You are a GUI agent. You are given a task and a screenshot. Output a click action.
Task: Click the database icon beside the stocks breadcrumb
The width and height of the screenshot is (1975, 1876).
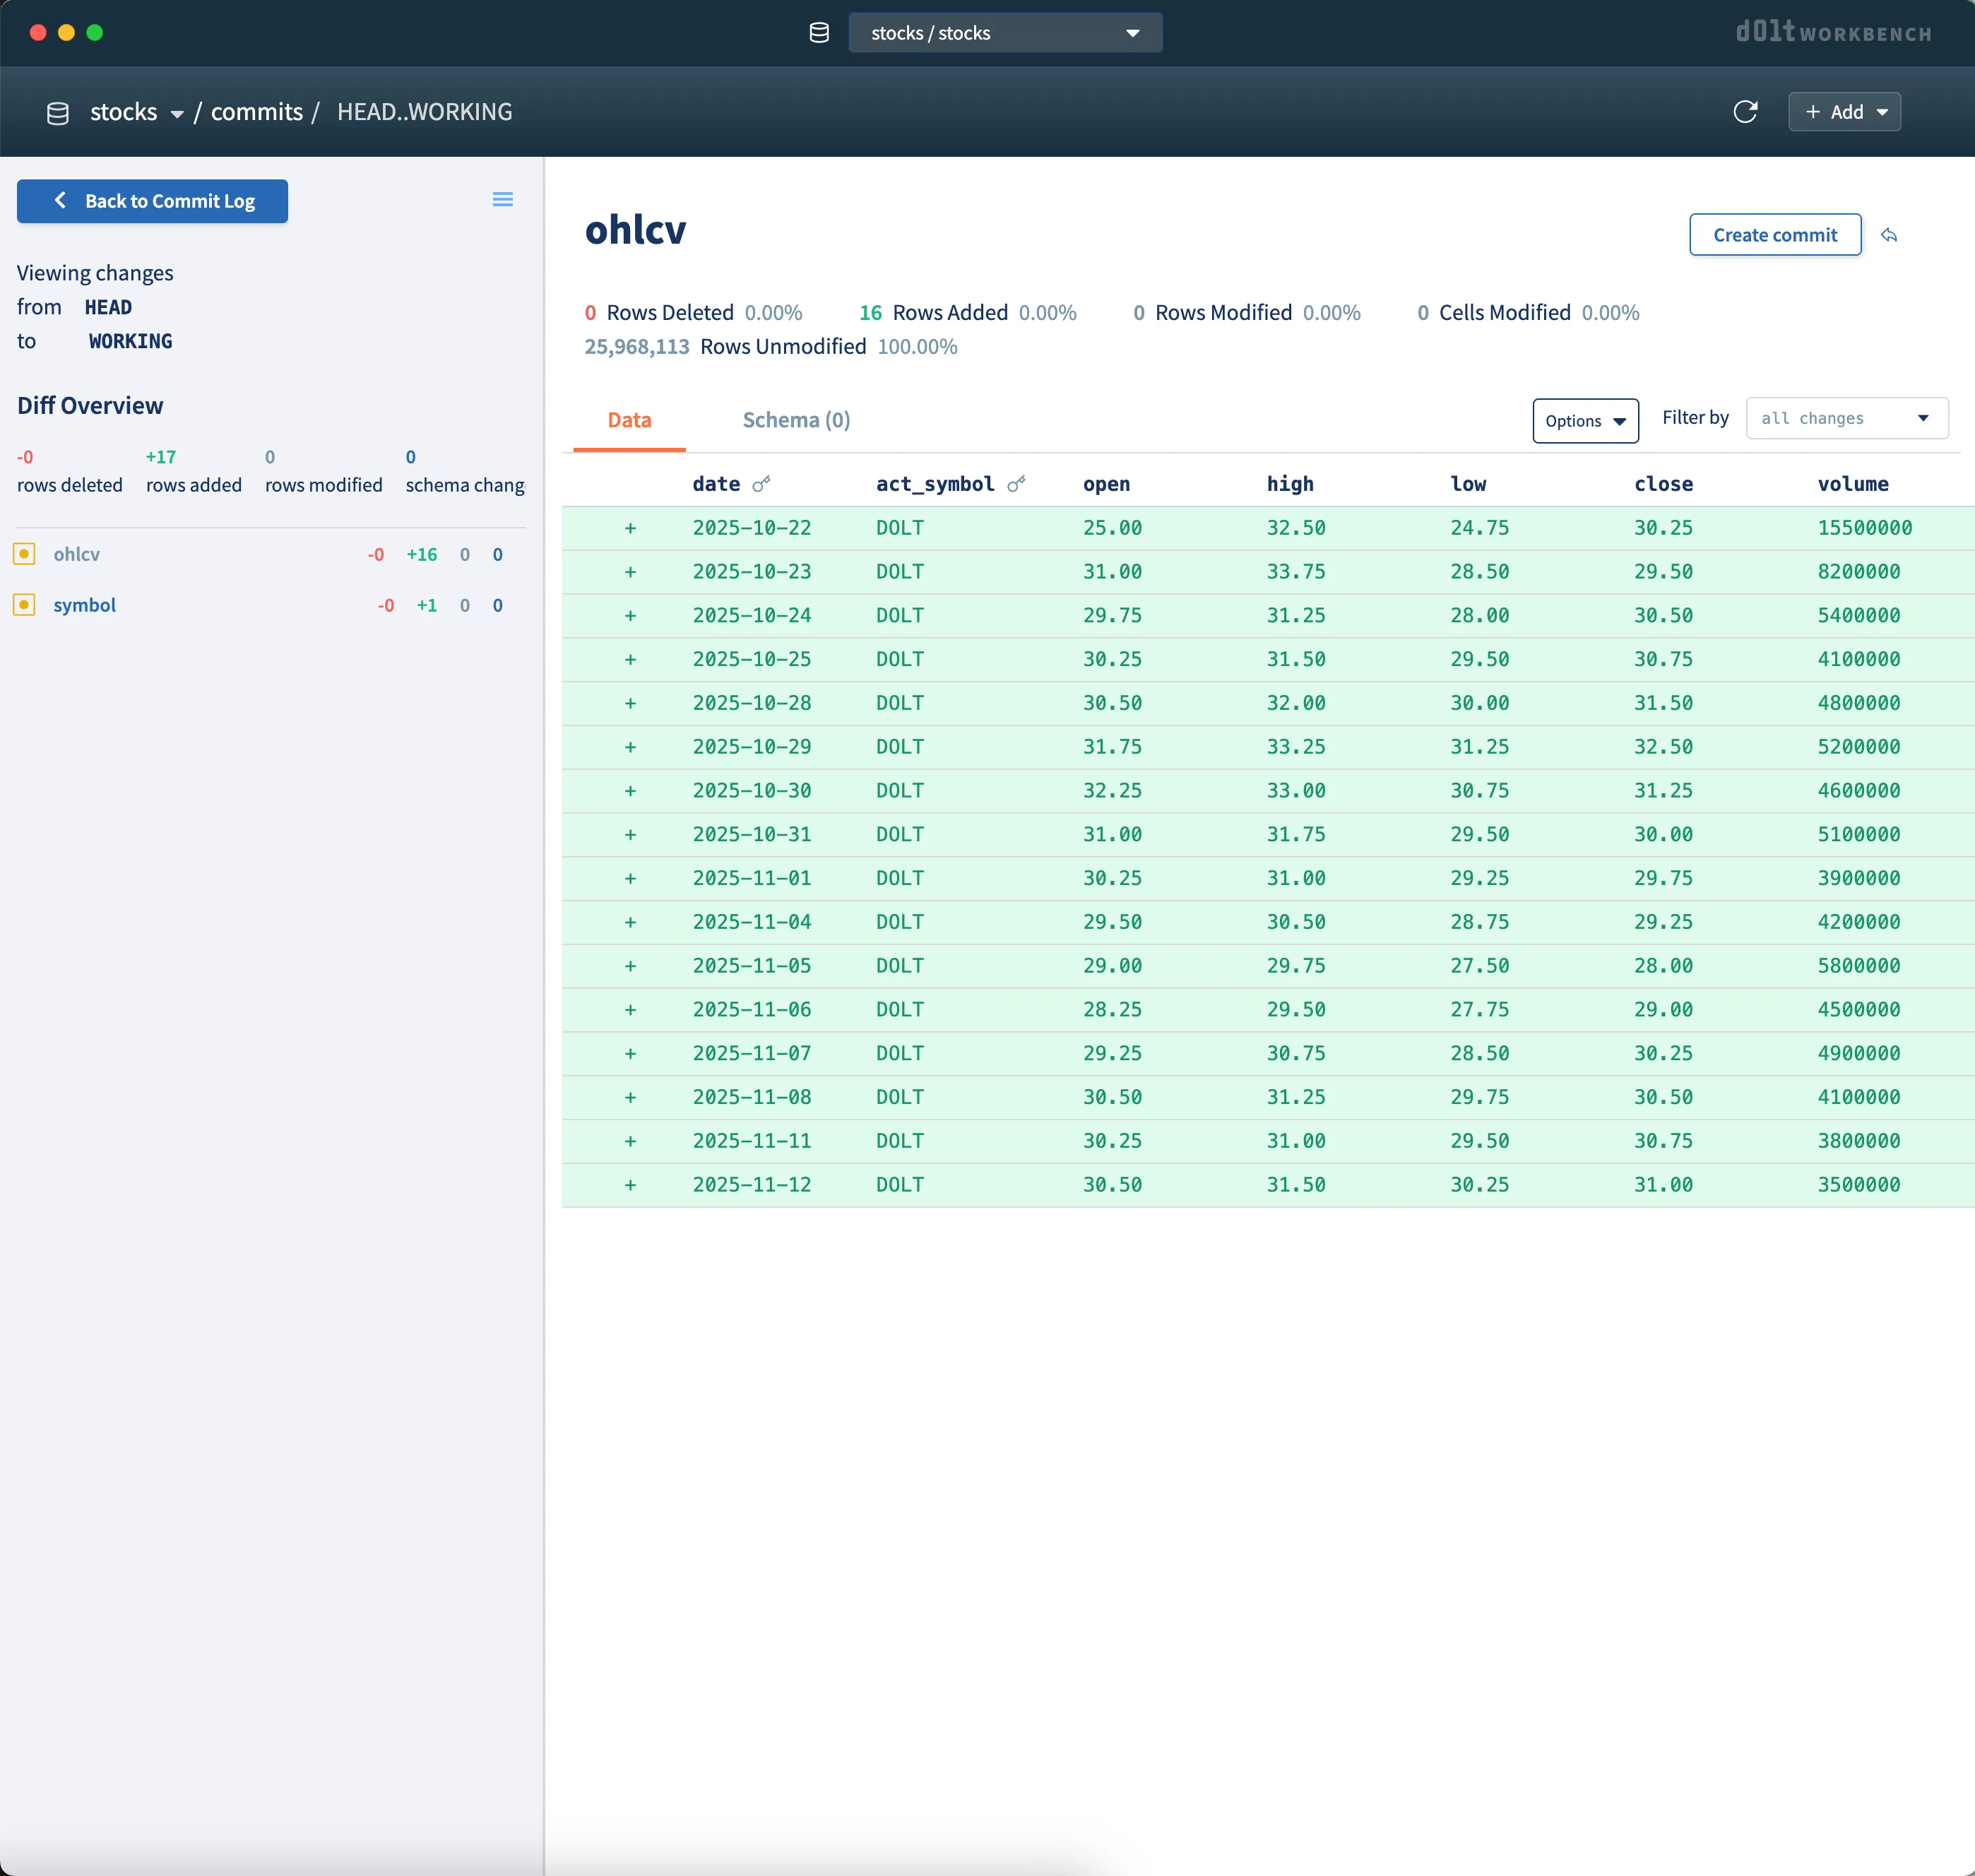58,111
